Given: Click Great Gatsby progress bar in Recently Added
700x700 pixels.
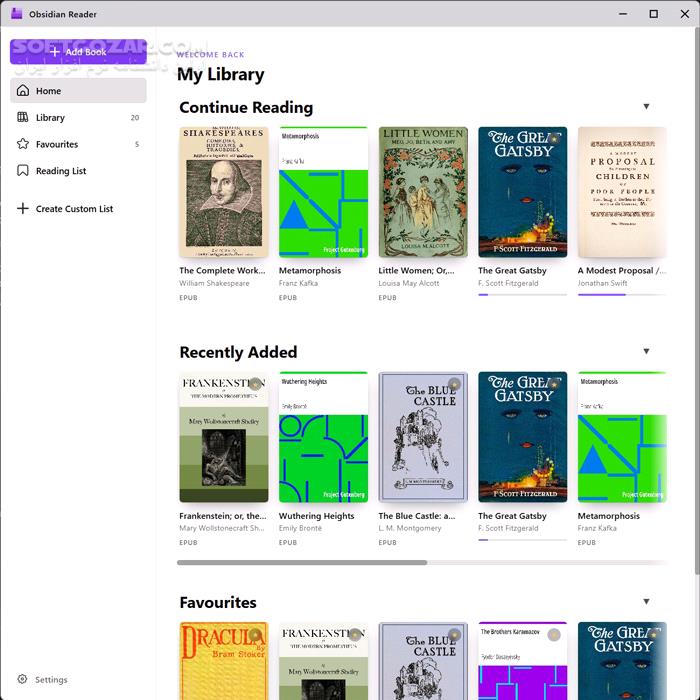Looking at the screenshot, I should pyautogui.click(x=522, y=540).
